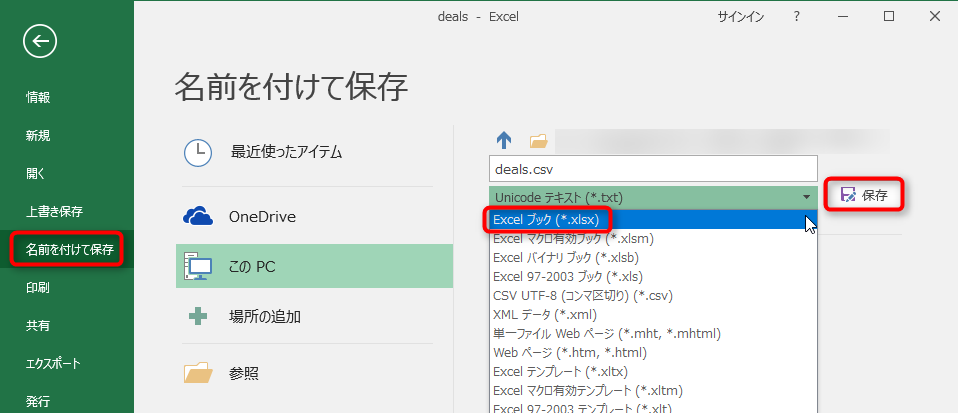Click the blurred folder path bar
The width and height of the screenshot is (958, 413).
coord(721,141)
